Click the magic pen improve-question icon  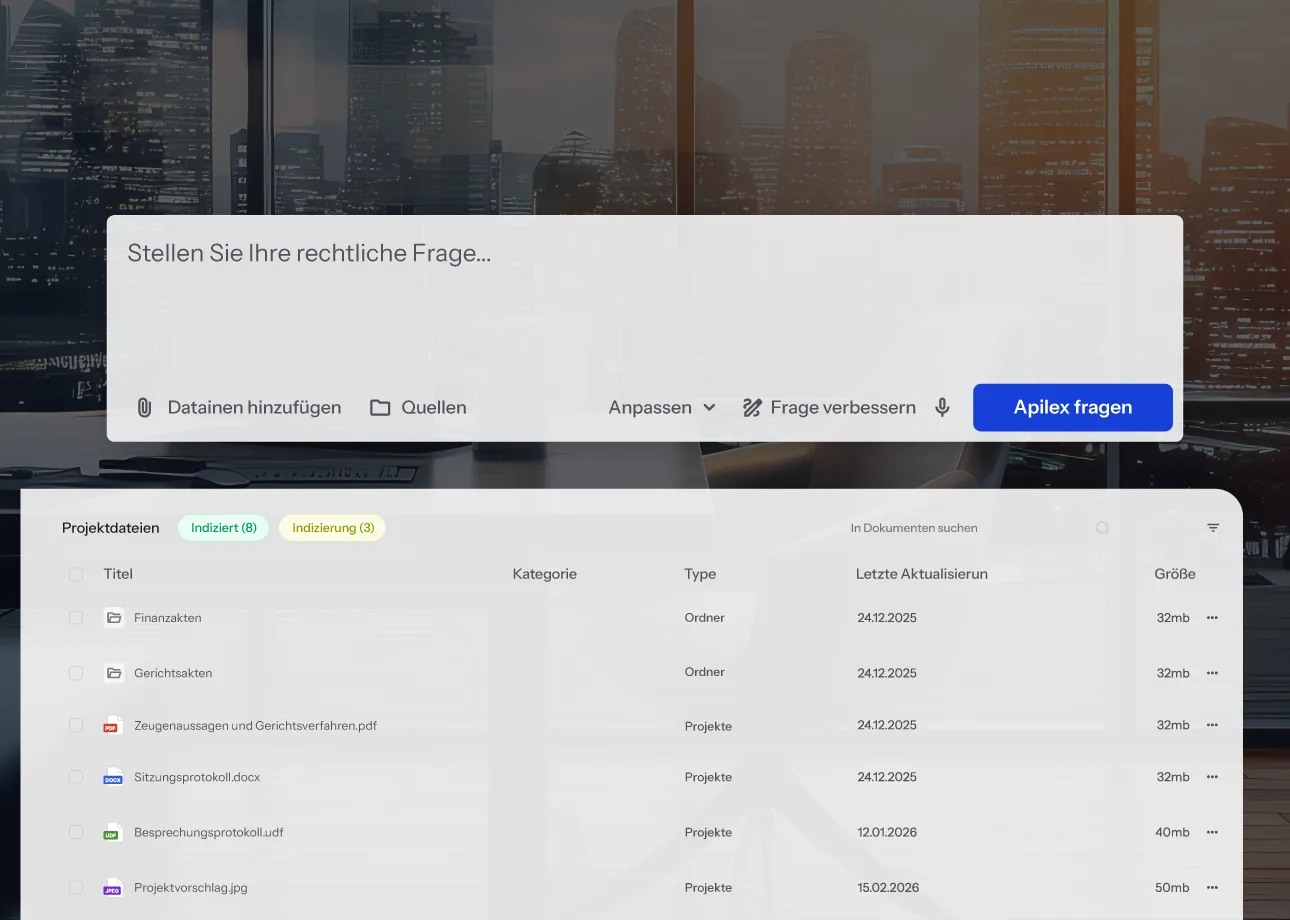tap(752, 408)
